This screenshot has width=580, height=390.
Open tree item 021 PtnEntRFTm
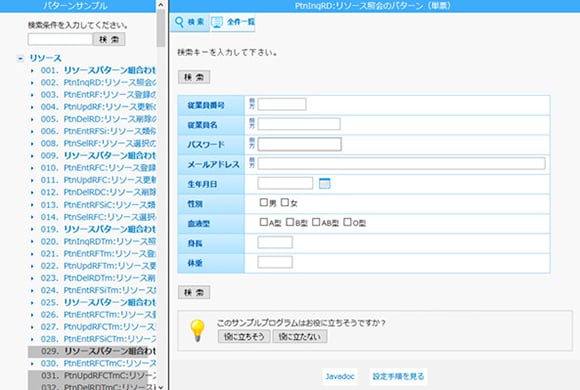tap(98, 254)
